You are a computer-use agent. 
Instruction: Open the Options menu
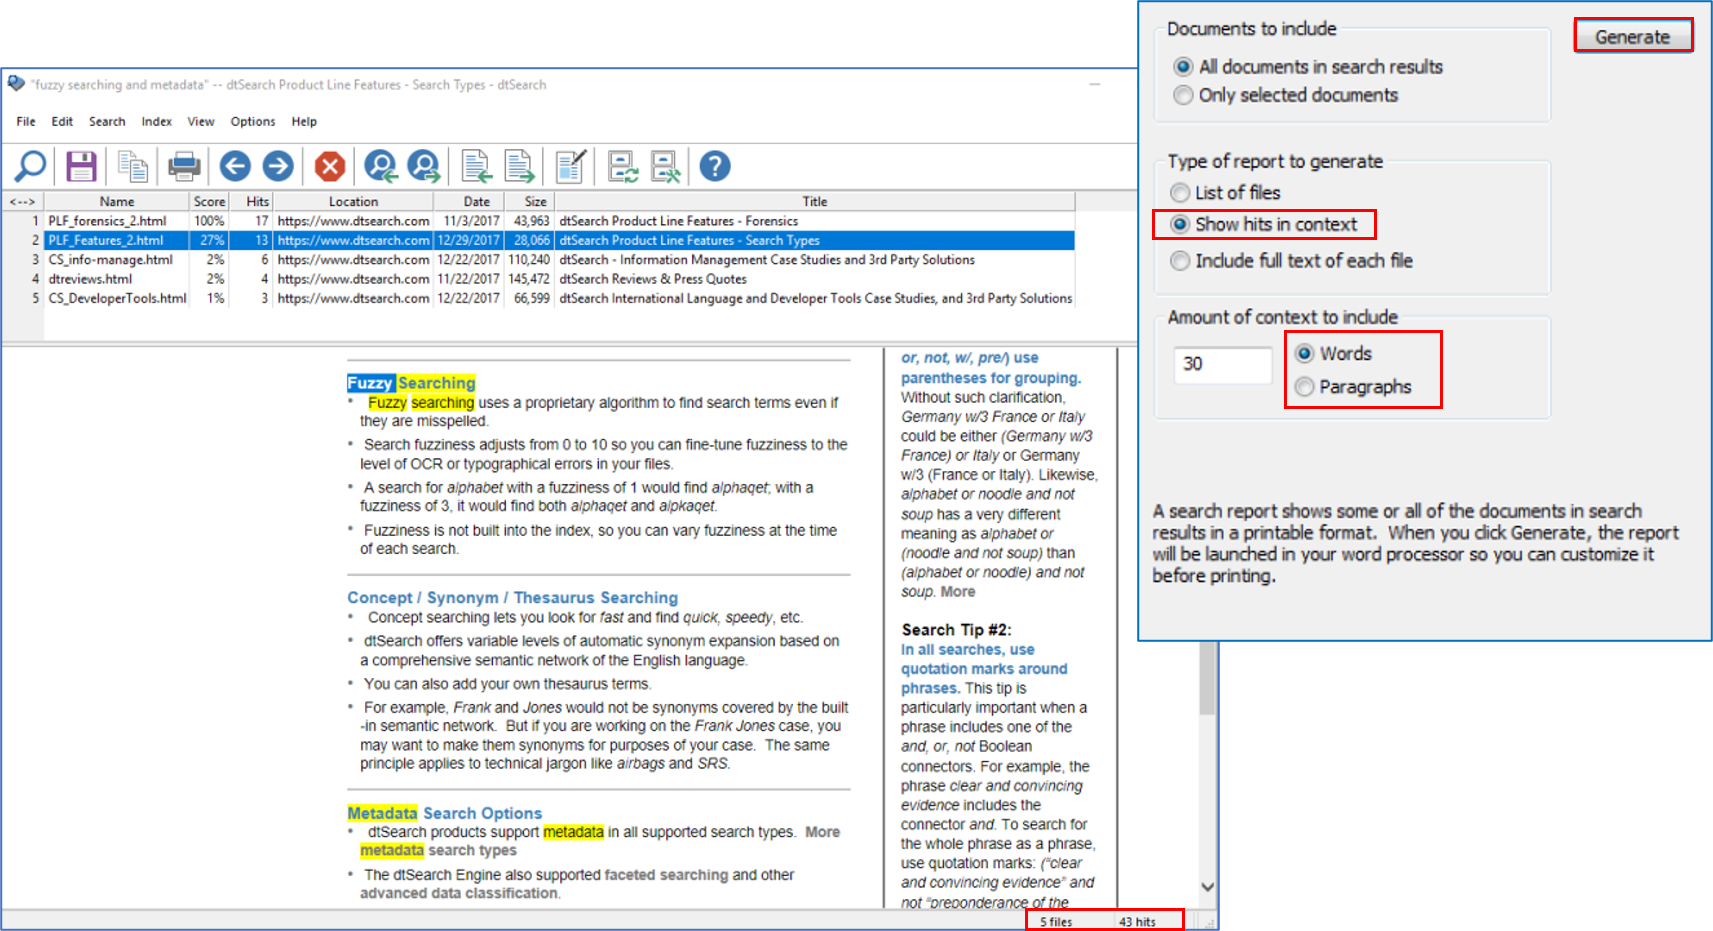pyautogui.click(x=253, y=121)
